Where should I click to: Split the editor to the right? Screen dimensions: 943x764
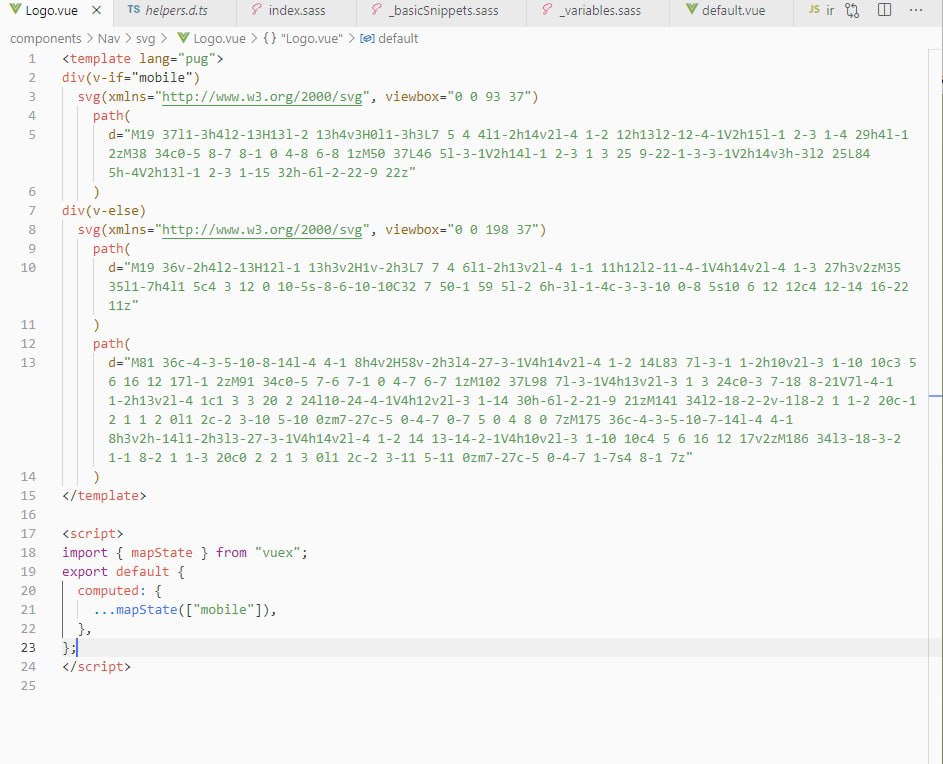coord(884,10)
